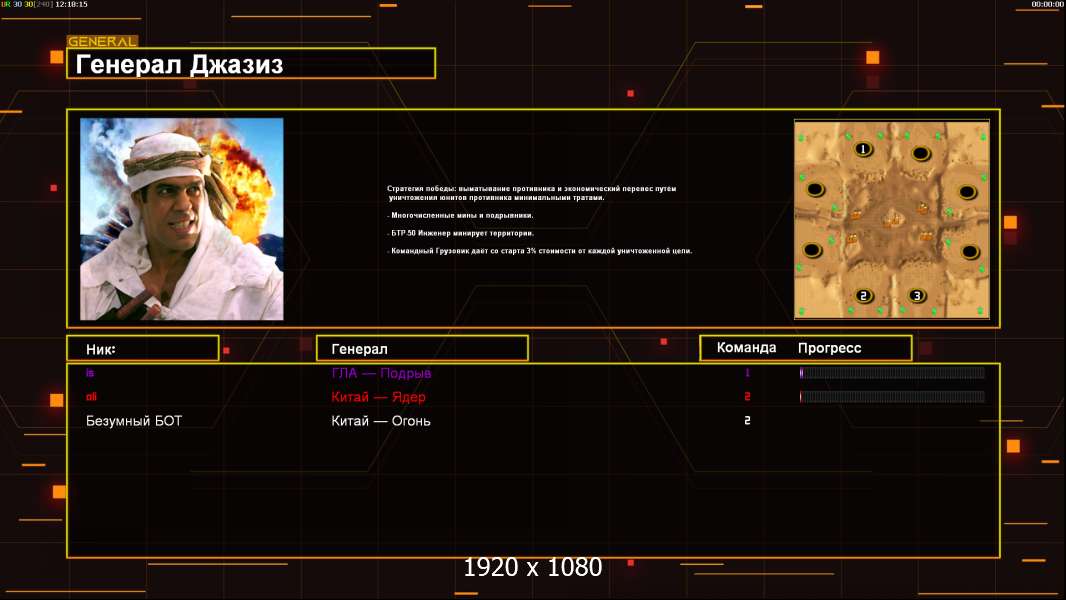Select the empty start slot on the upper-left map edge
Screen dimensions: 1066x600
click(815, 190)
